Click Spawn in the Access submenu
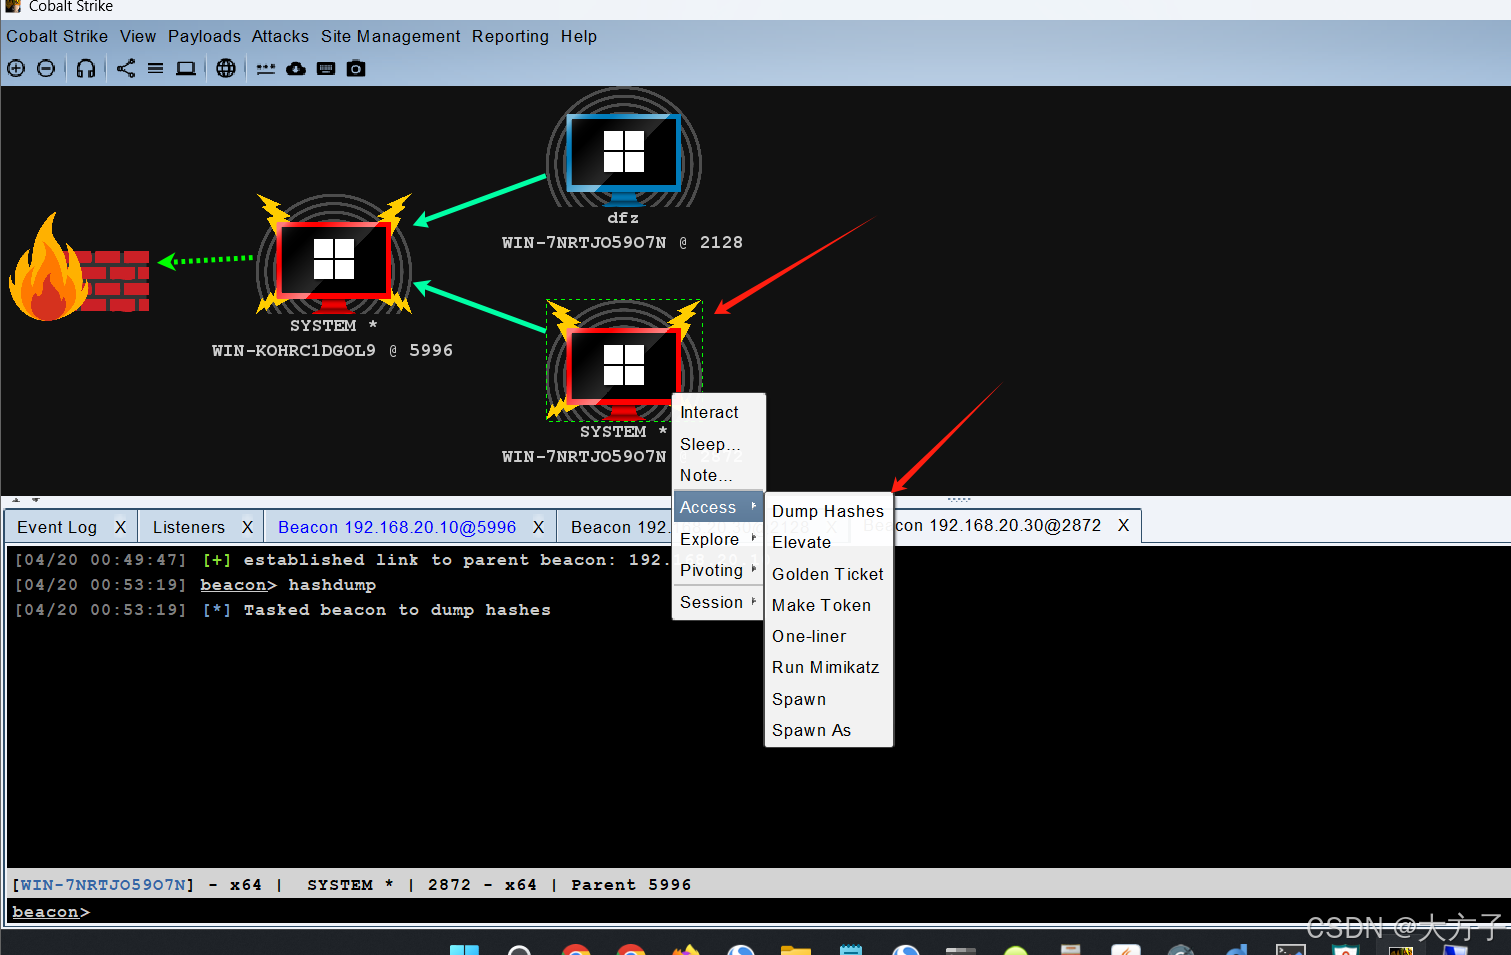The width and height of the screenshot is (1511, 955). click(x=828, y=699)
